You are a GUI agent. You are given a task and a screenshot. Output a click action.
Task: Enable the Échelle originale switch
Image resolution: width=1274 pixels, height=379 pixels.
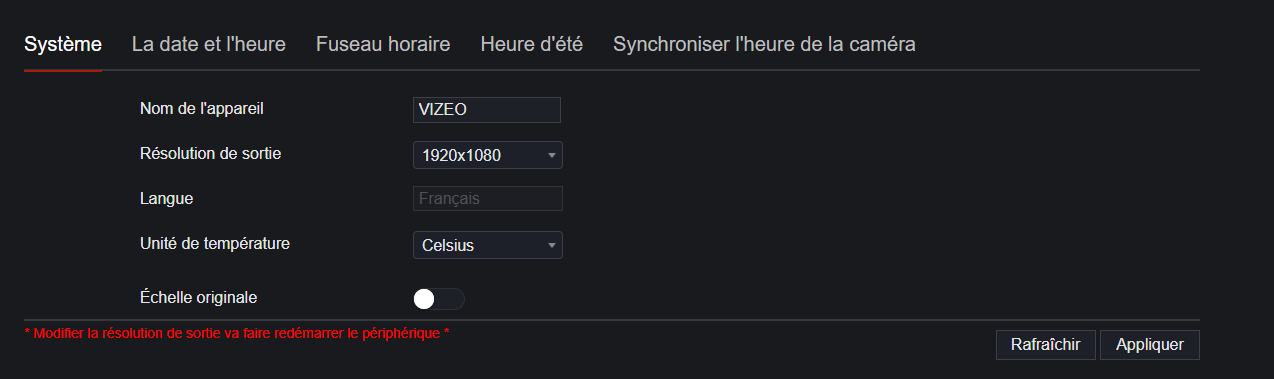[x=439, y=299]
